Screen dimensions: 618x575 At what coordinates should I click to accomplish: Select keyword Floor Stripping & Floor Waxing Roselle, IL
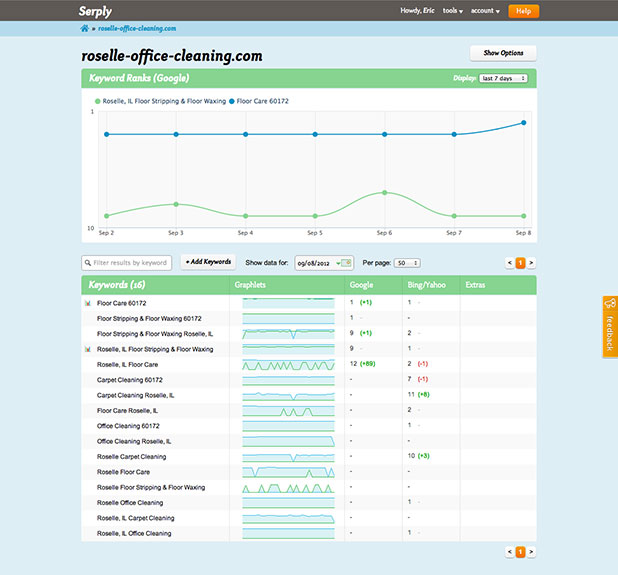pyautogui.click(x=155, y=334)
